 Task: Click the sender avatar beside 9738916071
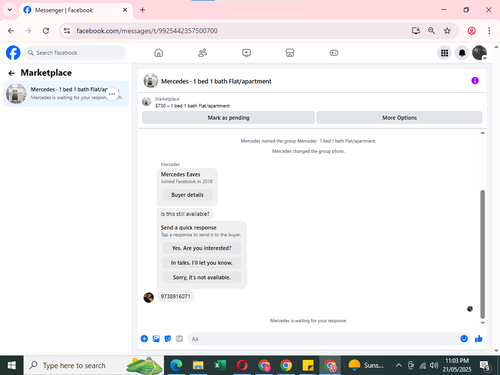[x=149, y=297]
